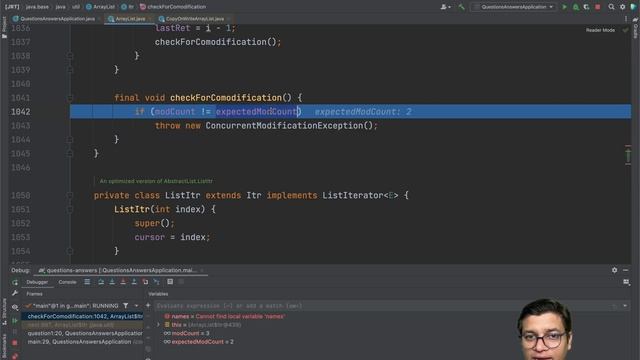Click the expectedModCount = 2 variable row
The image size is (640, 360).
tap(199, 342)
